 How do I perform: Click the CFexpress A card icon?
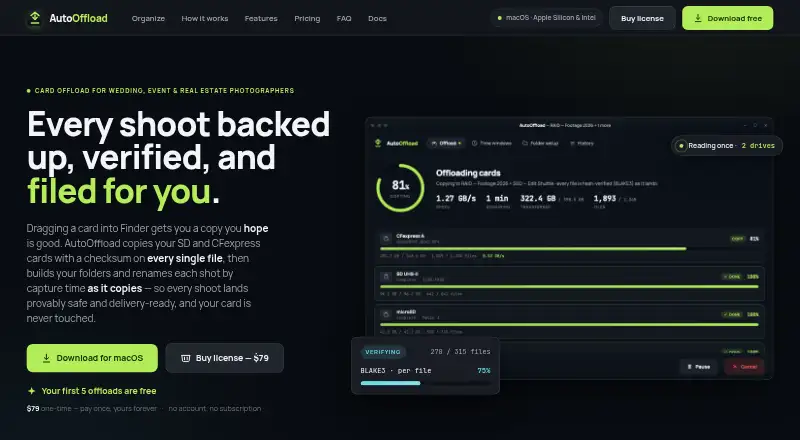click(x=386, y=239)
